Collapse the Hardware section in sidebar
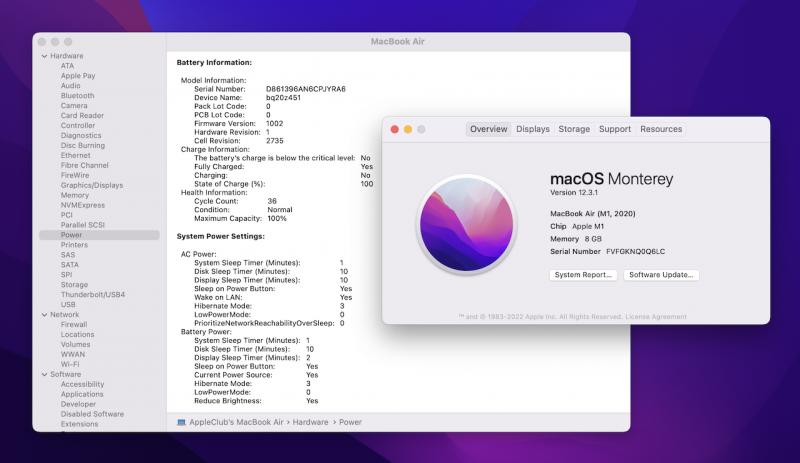 [44, 56]
